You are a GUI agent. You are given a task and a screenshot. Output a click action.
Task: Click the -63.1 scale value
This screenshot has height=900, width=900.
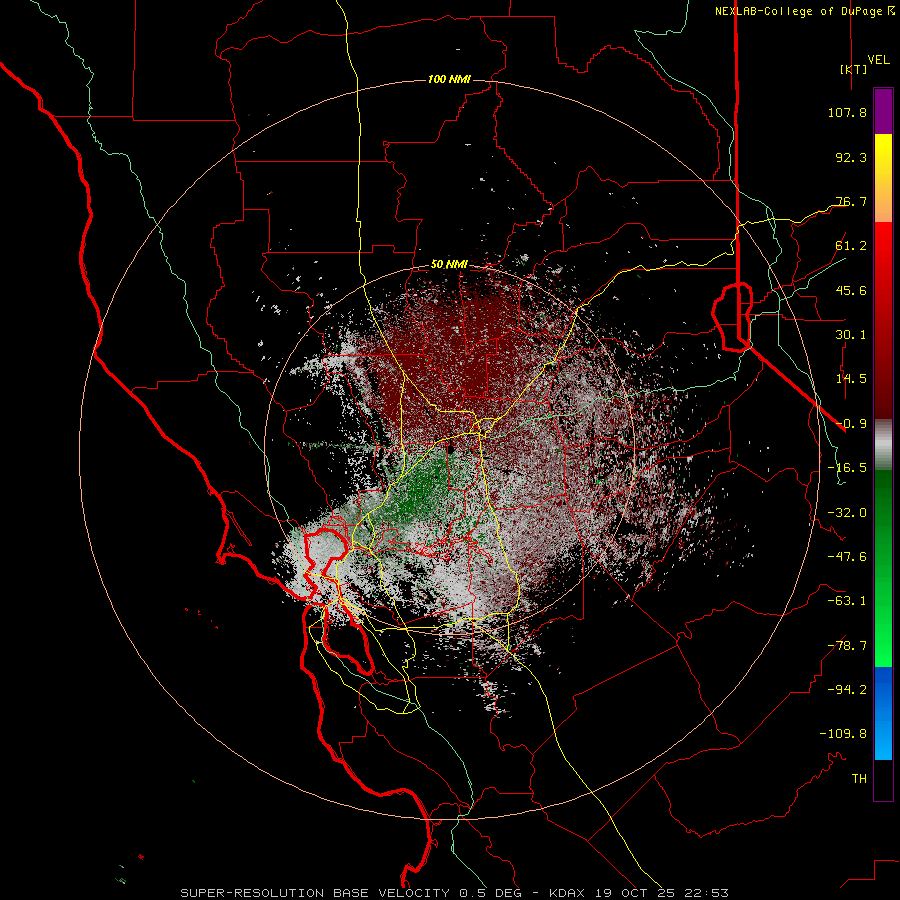coord(847,601)
